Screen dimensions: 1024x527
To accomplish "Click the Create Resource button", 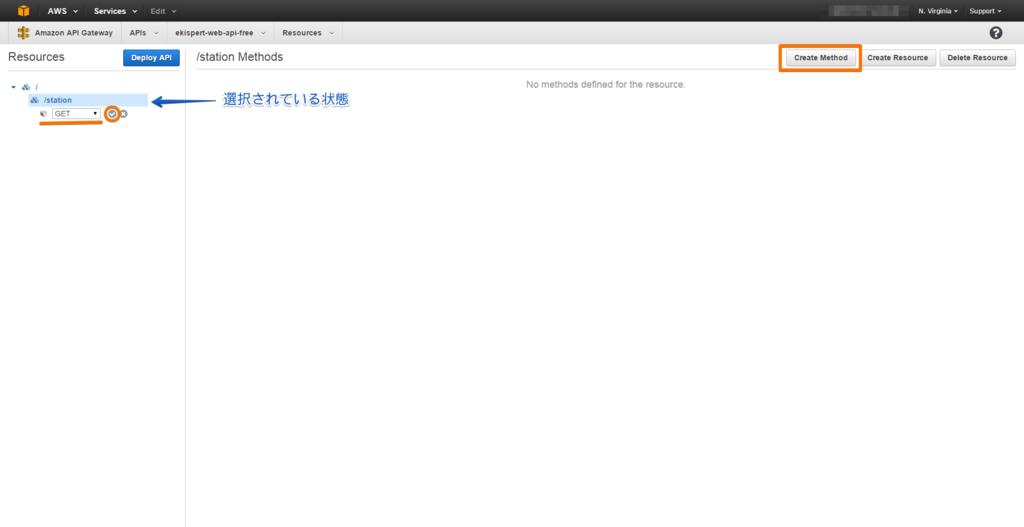I will click(897, 57).
